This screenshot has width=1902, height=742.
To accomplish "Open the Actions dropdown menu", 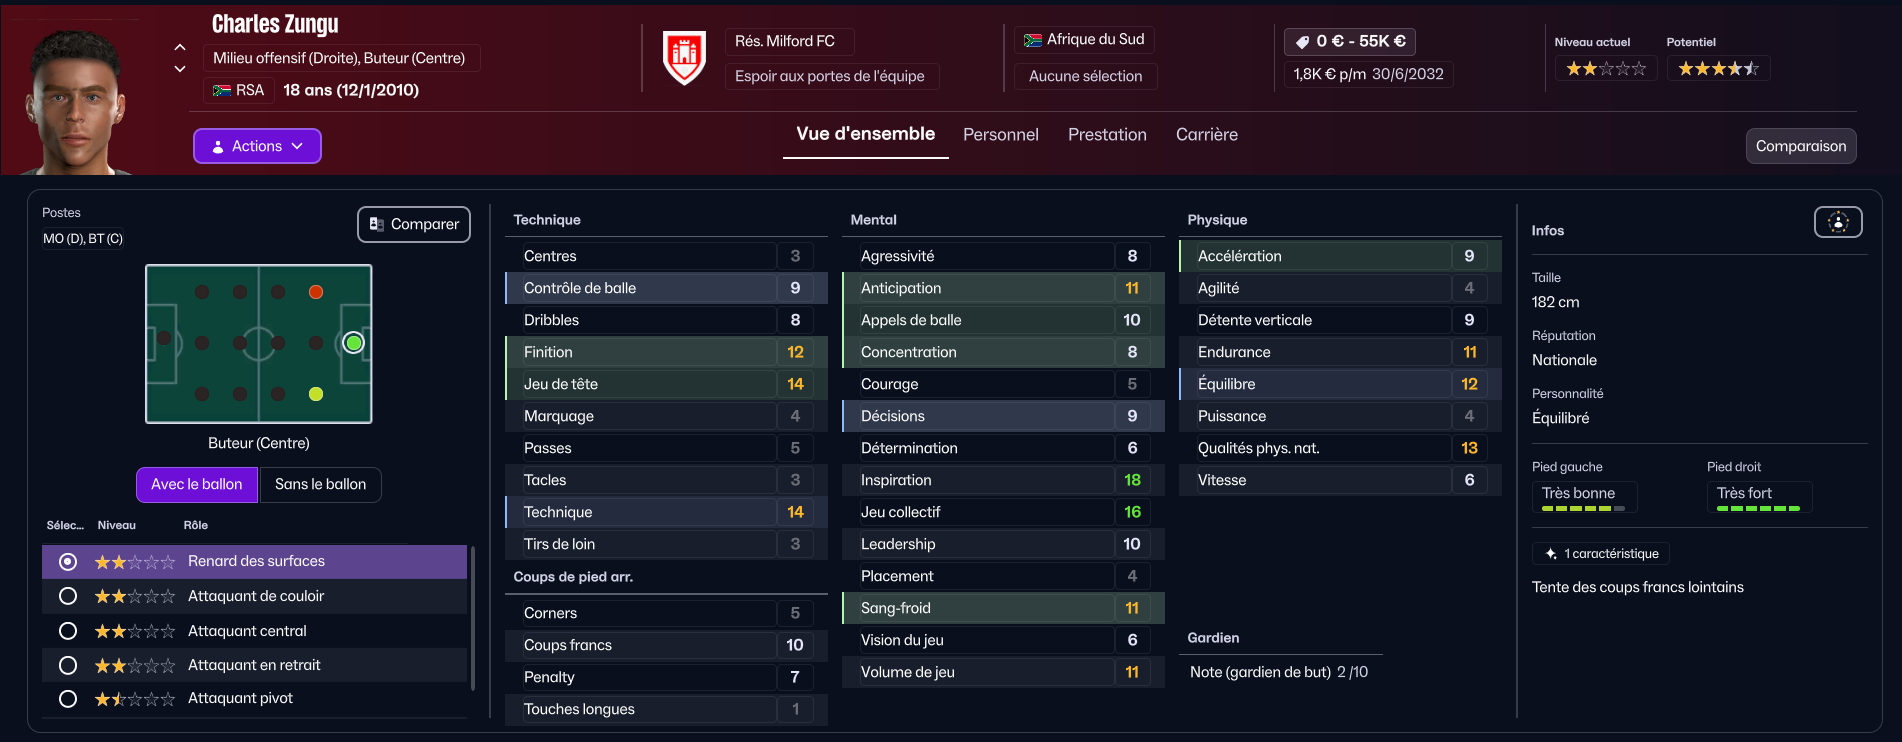I will point(257,146).
